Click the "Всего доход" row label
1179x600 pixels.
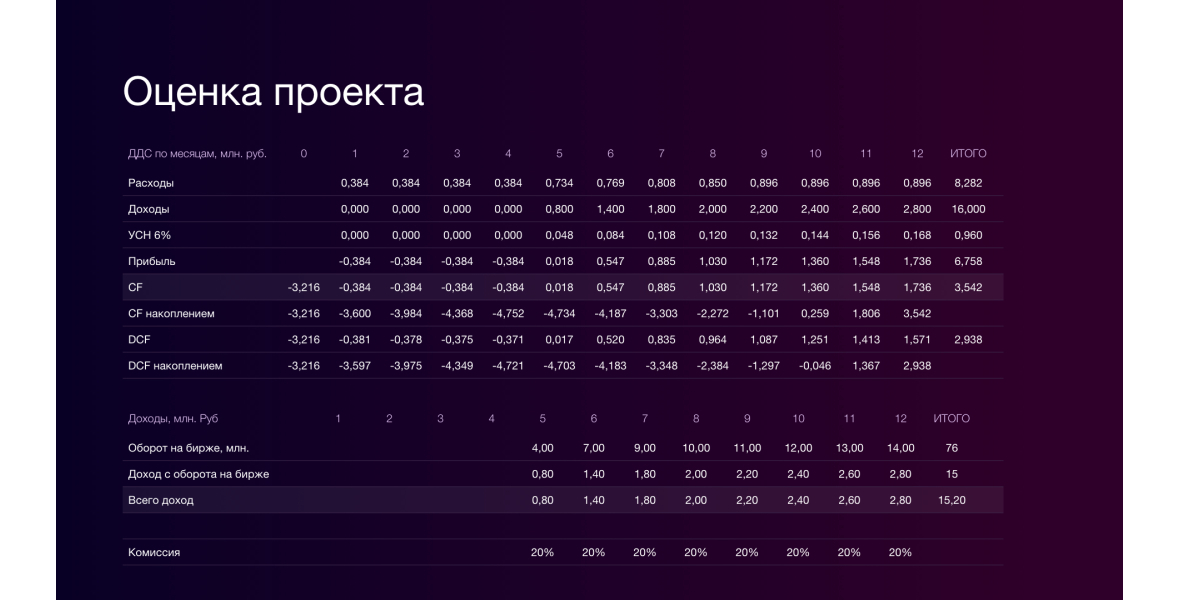[x=160, y=500]
